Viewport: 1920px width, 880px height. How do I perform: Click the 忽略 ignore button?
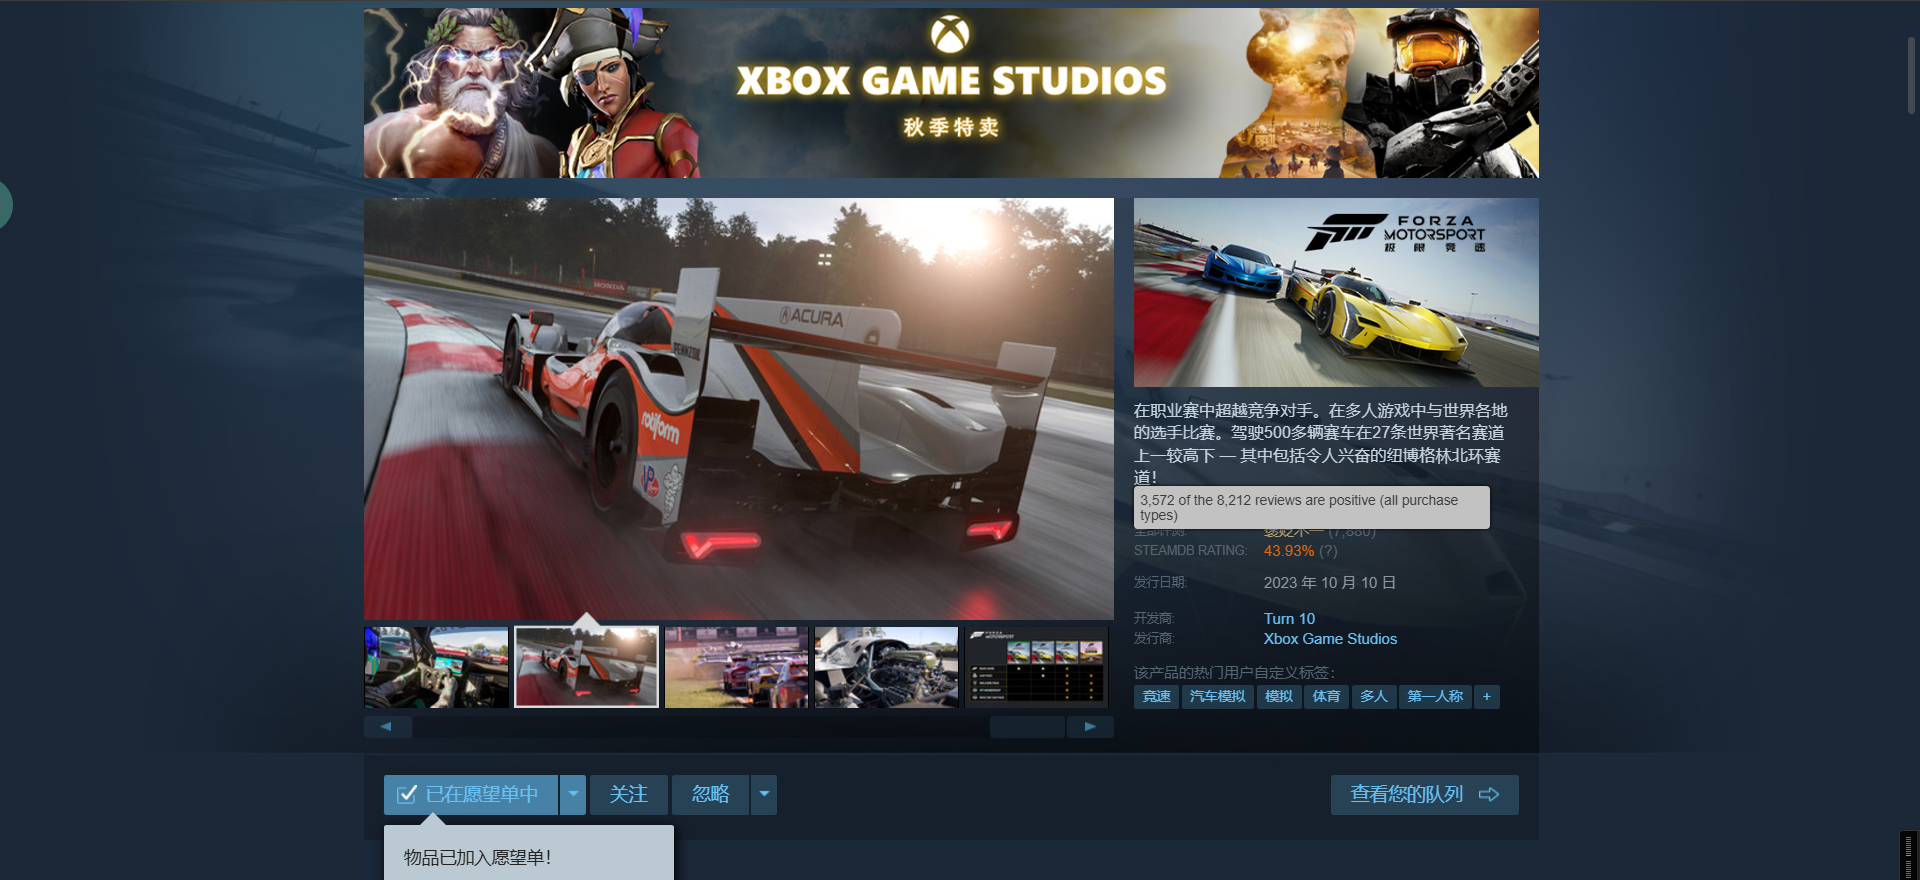point(710,795)
